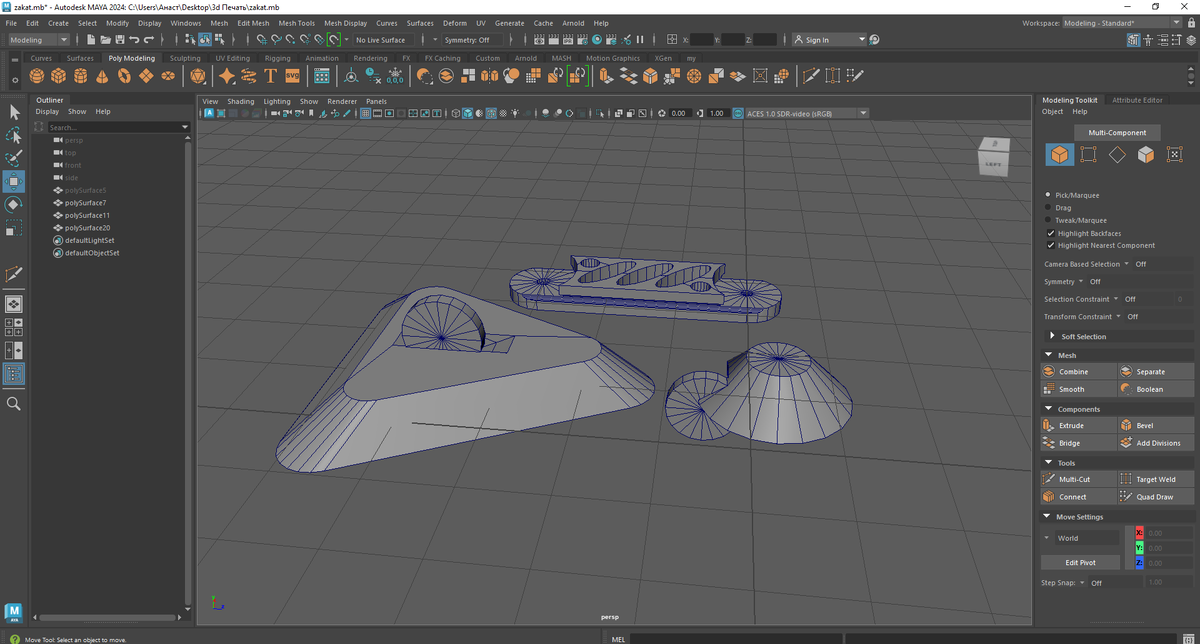The image size is (1200, 644).
Task: Switch to the Sculpting shelf tab
Action: point(185,58)
